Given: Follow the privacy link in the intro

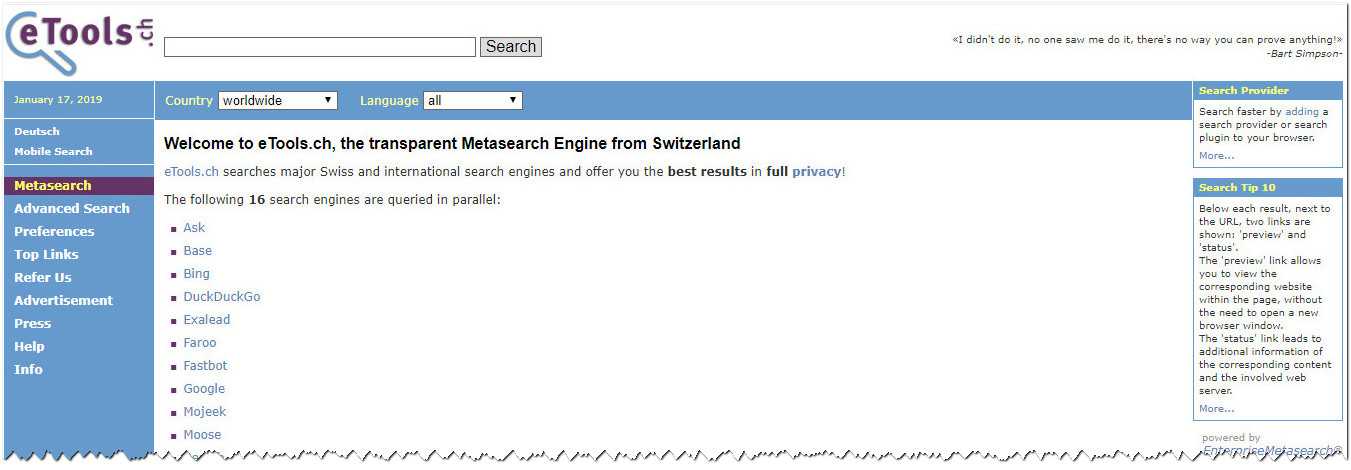Looking at the screenshot, I should [x=816, y=172].
